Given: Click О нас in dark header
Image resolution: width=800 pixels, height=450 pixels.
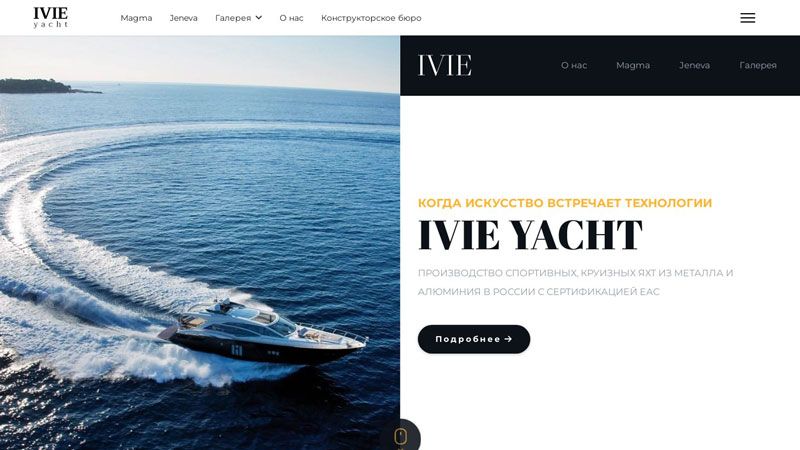Looking at the screenshot, I should point(574,65).
